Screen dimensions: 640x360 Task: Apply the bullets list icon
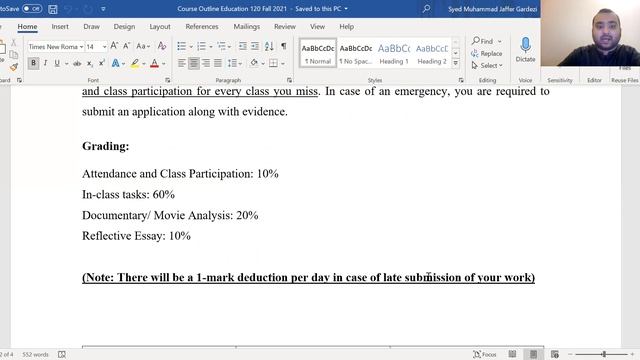point(182,46)
